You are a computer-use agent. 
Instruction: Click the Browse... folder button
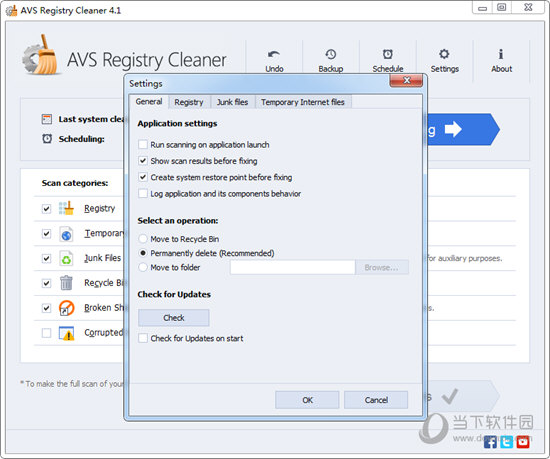(382, 268)
